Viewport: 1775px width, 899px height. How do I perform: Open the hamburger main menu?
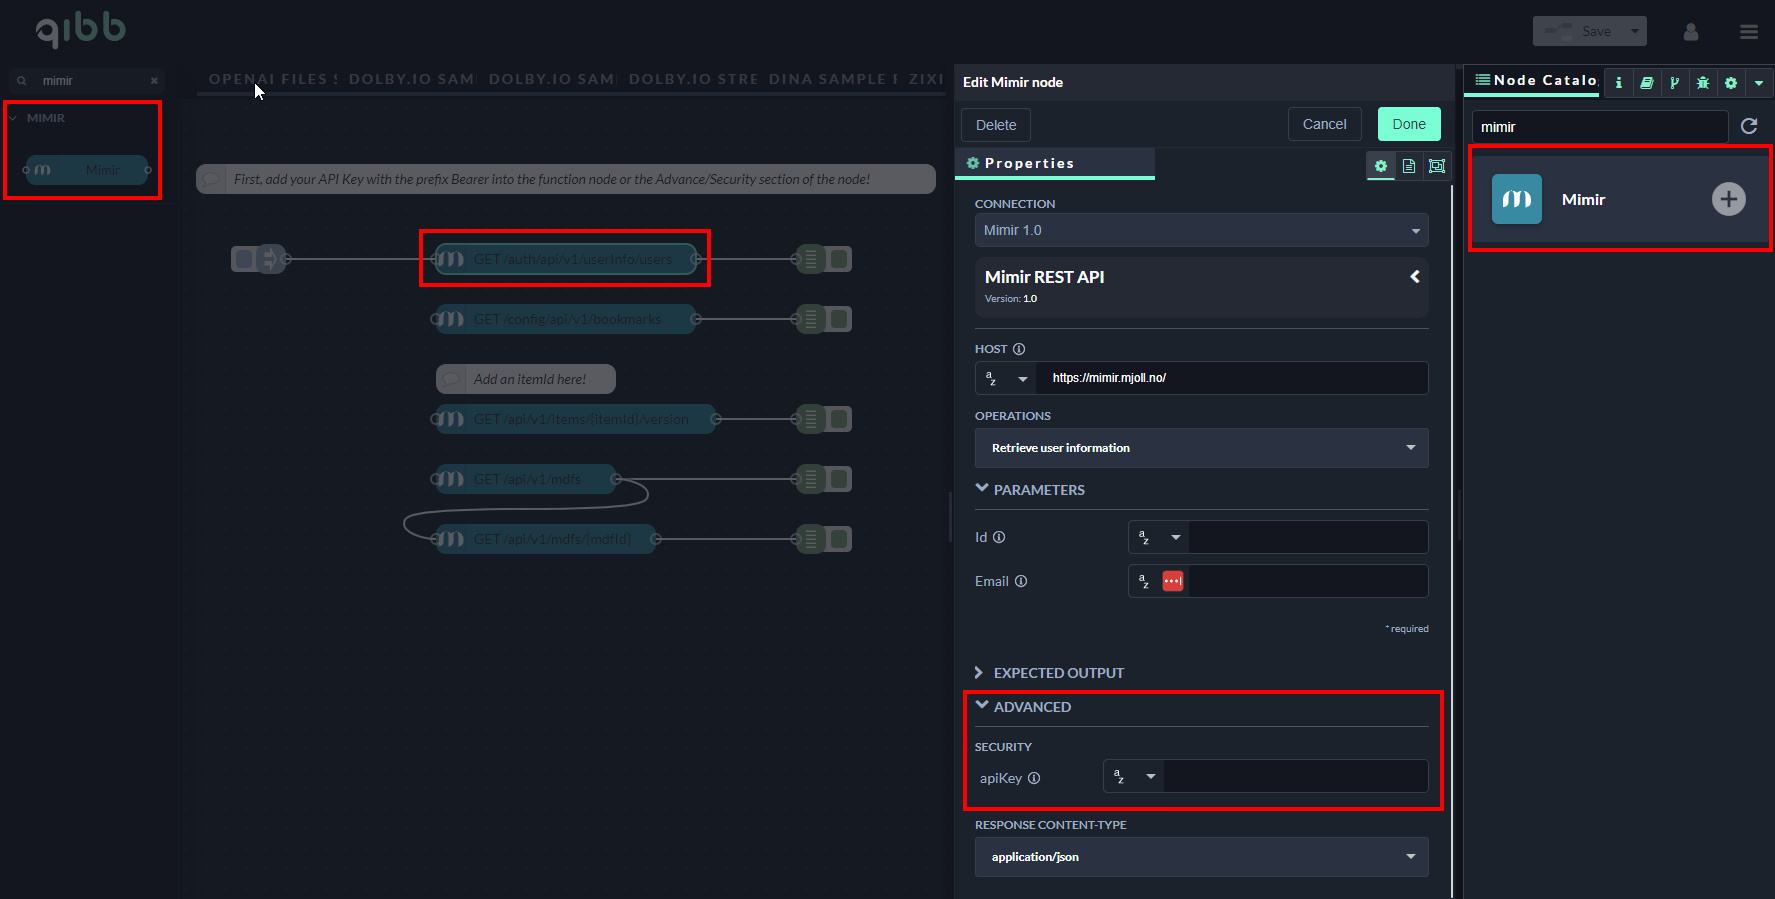(x=1749, y=32)
